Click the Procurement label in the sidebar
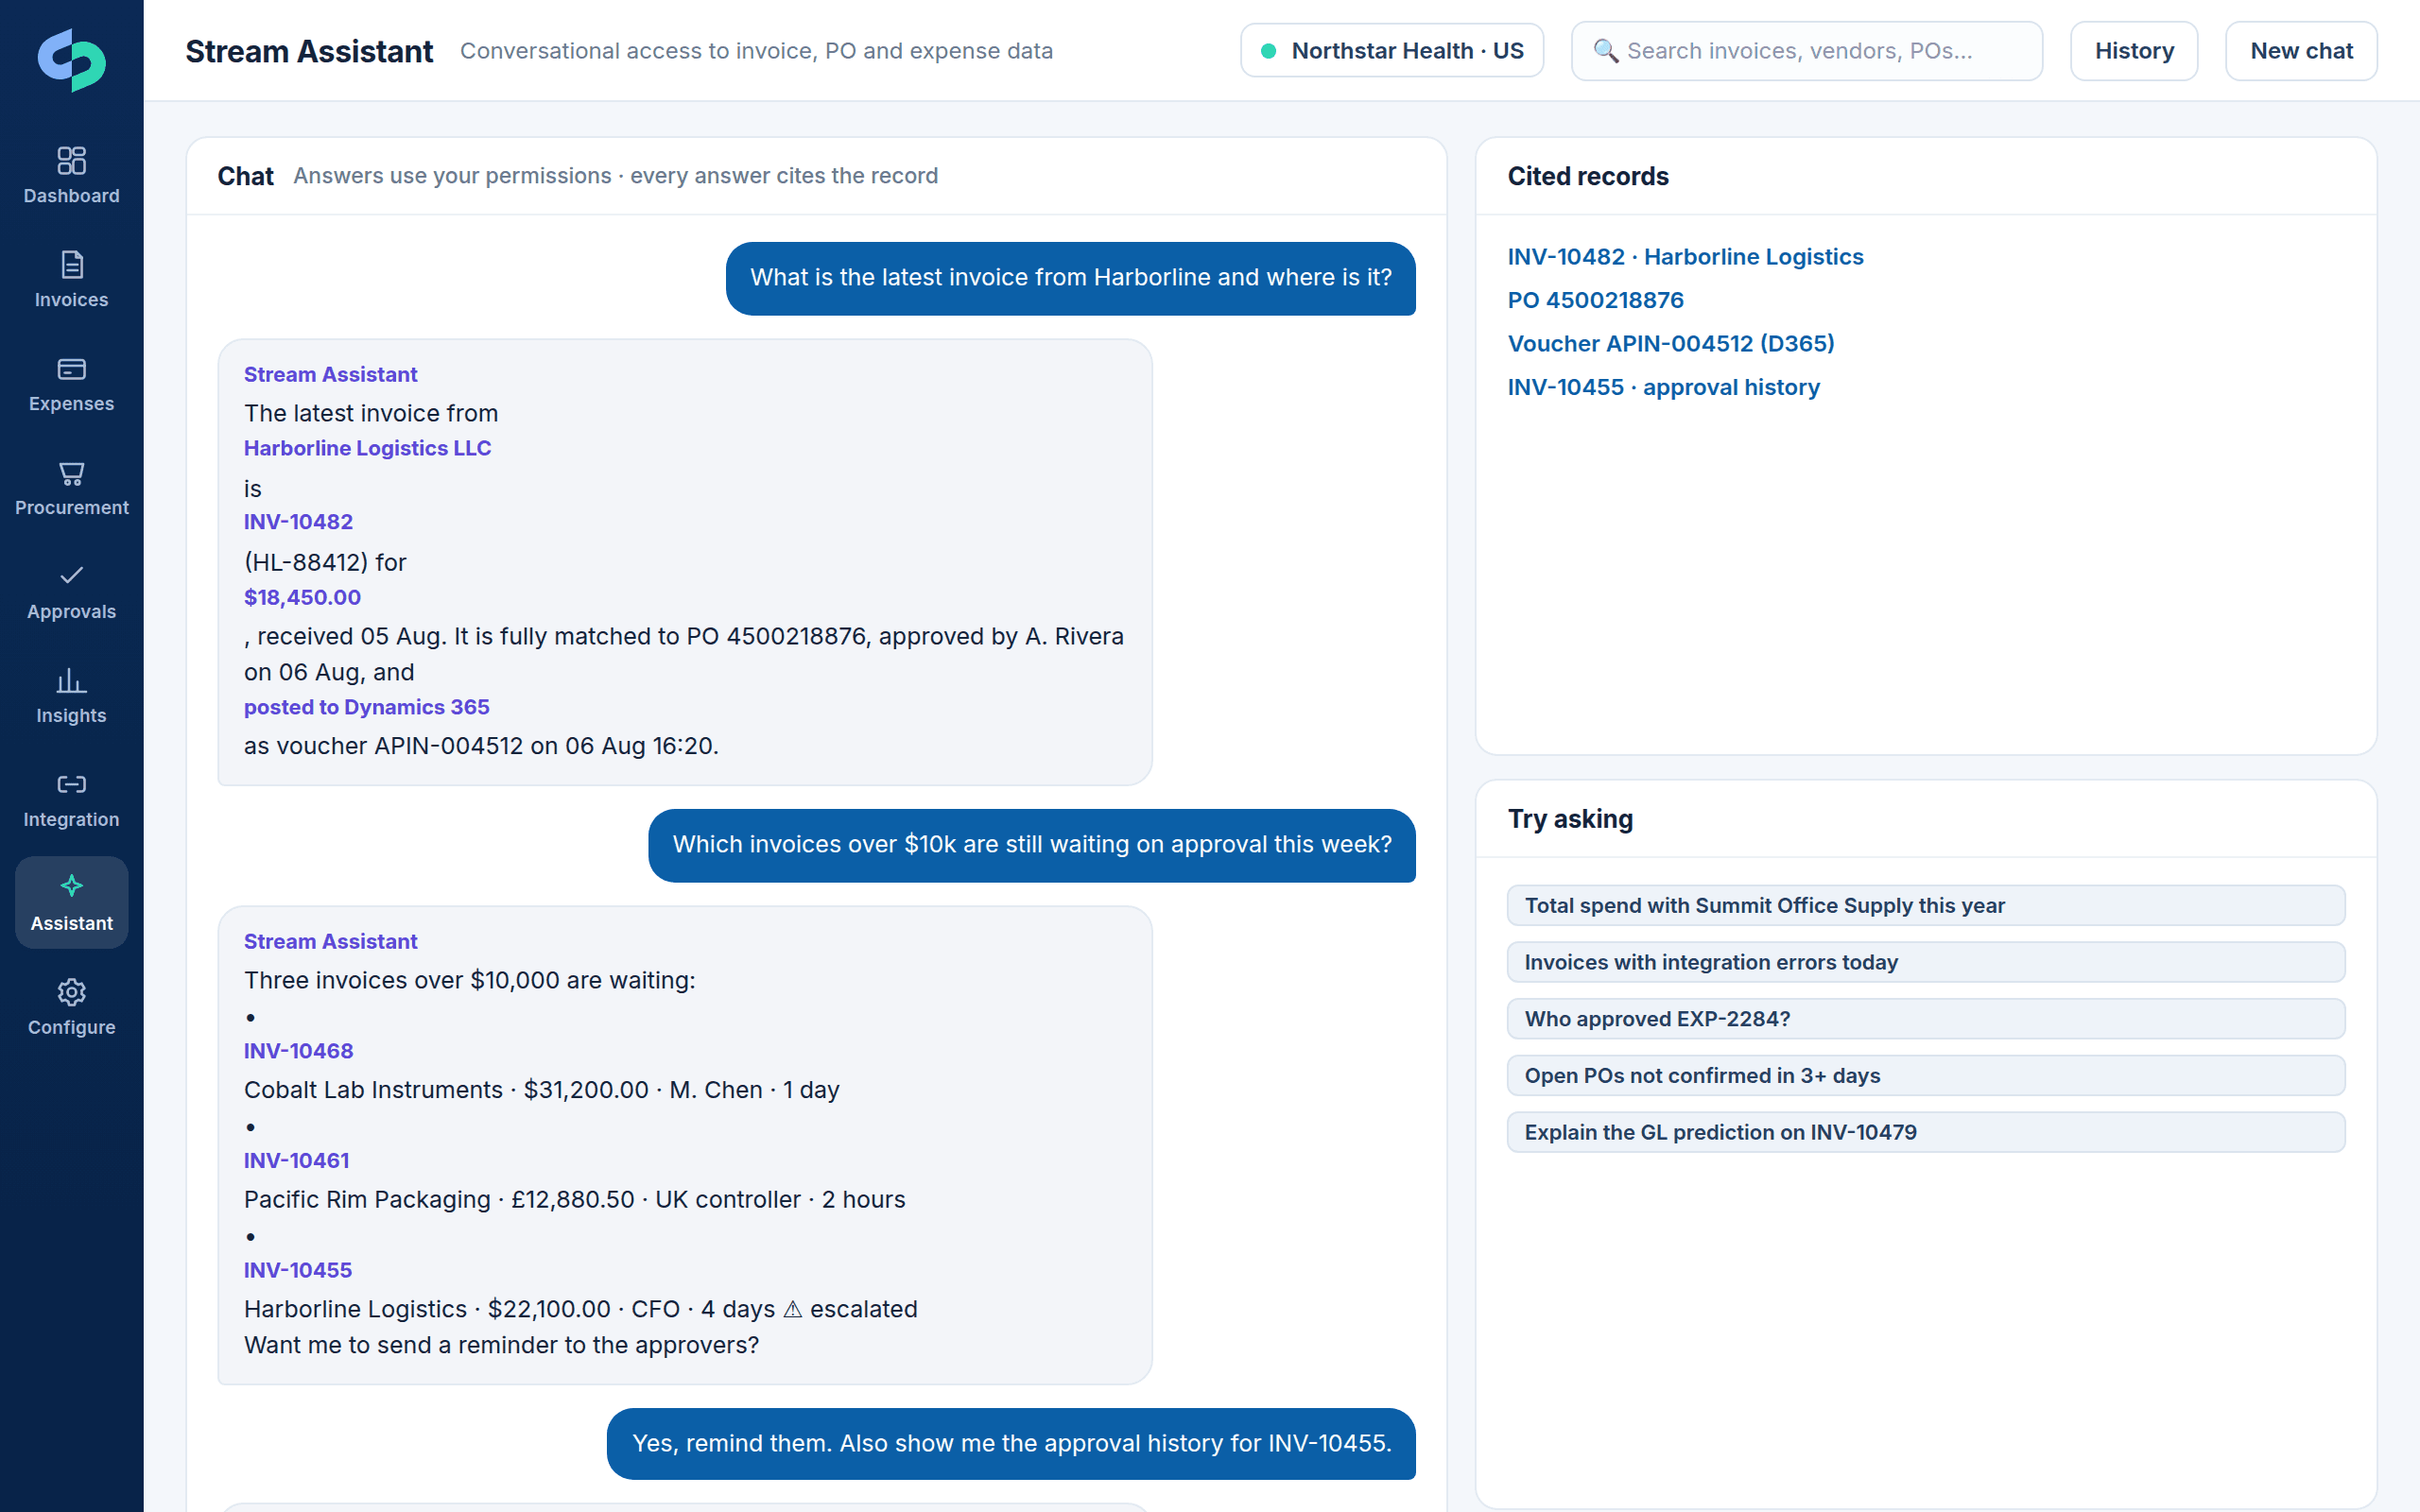Screen dimensions: 2420x1512 71,508
